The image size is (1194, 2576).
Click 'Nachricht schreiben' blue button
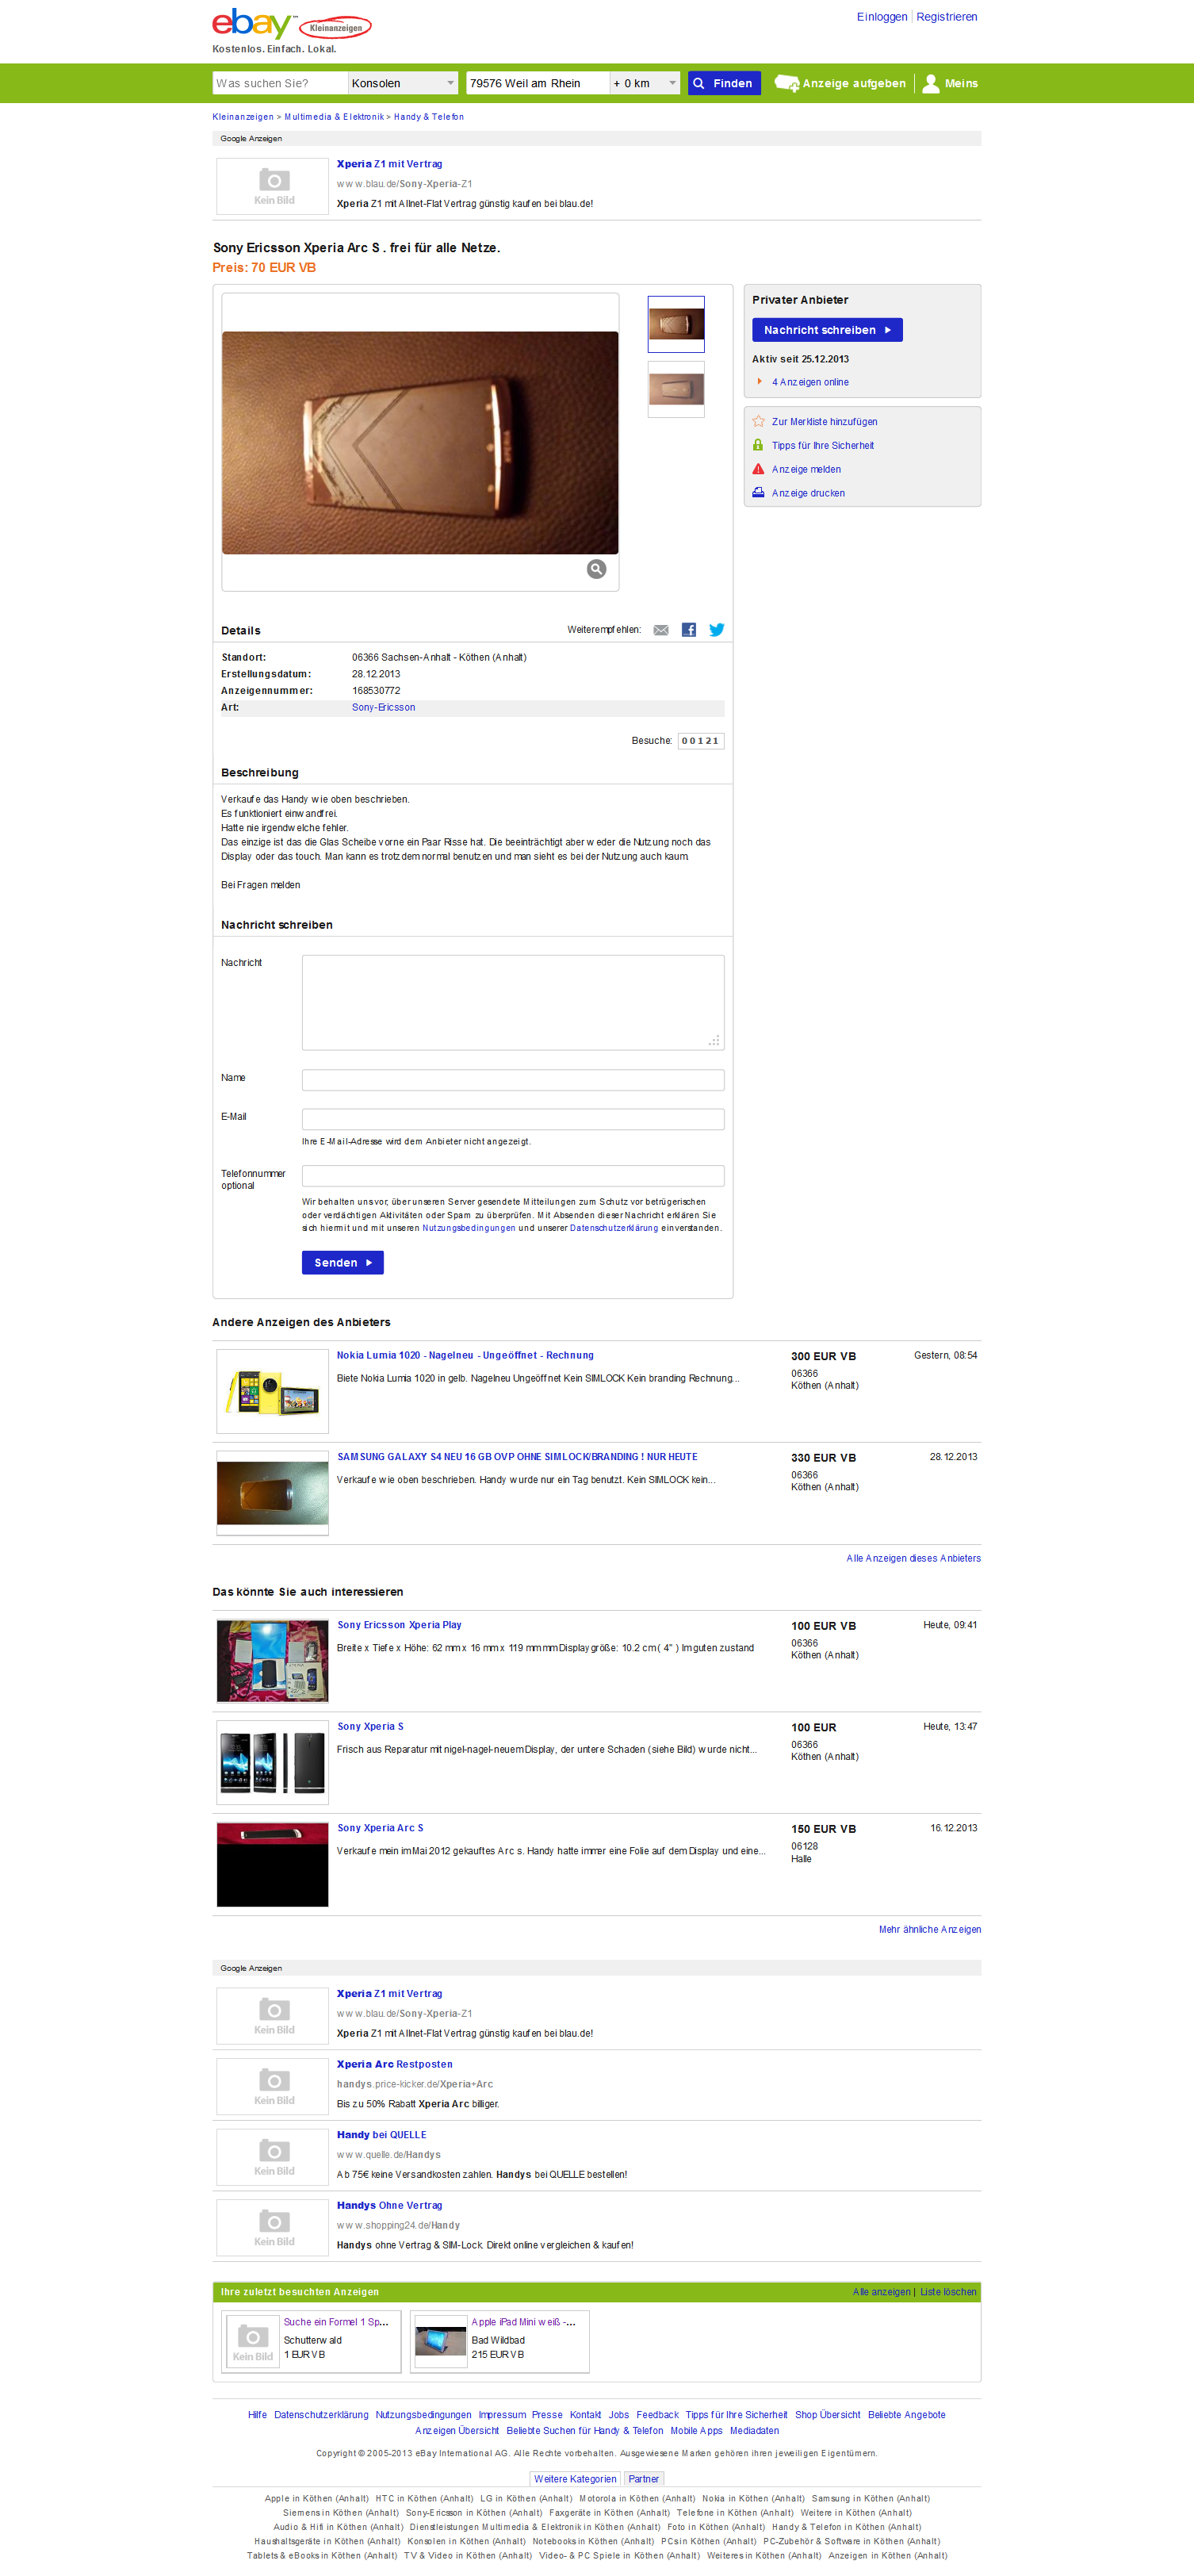coord(827,330)
